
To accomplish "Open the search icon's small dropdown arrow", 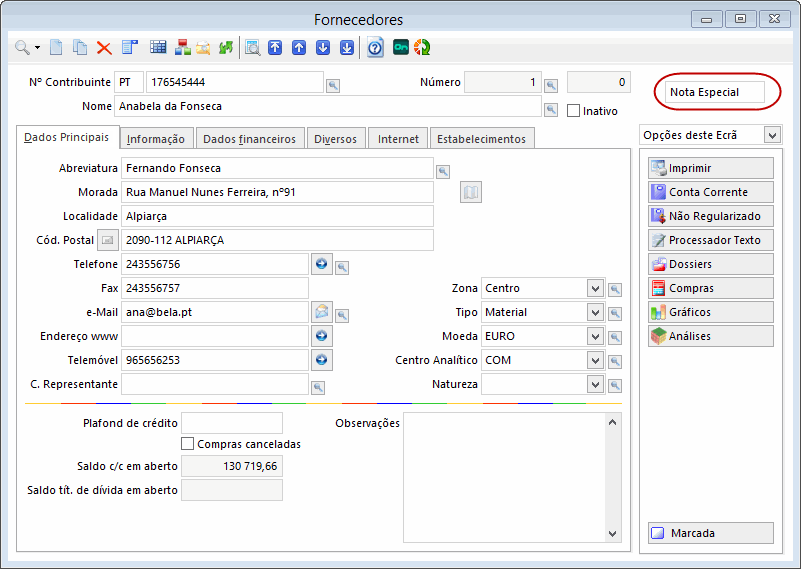I will click(x=37, y=48).
